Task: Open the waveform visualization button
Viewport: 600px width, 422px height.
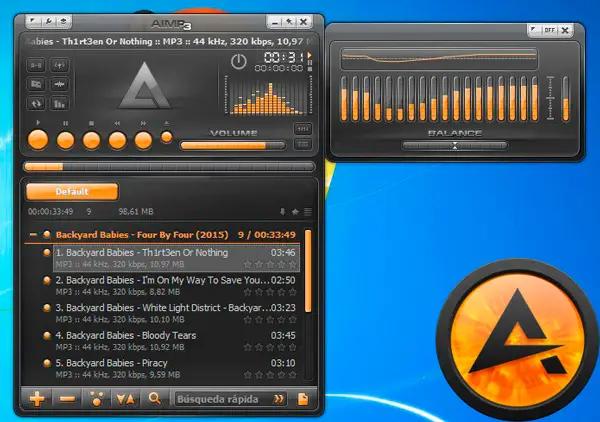Action: click(x=59, y=84)
